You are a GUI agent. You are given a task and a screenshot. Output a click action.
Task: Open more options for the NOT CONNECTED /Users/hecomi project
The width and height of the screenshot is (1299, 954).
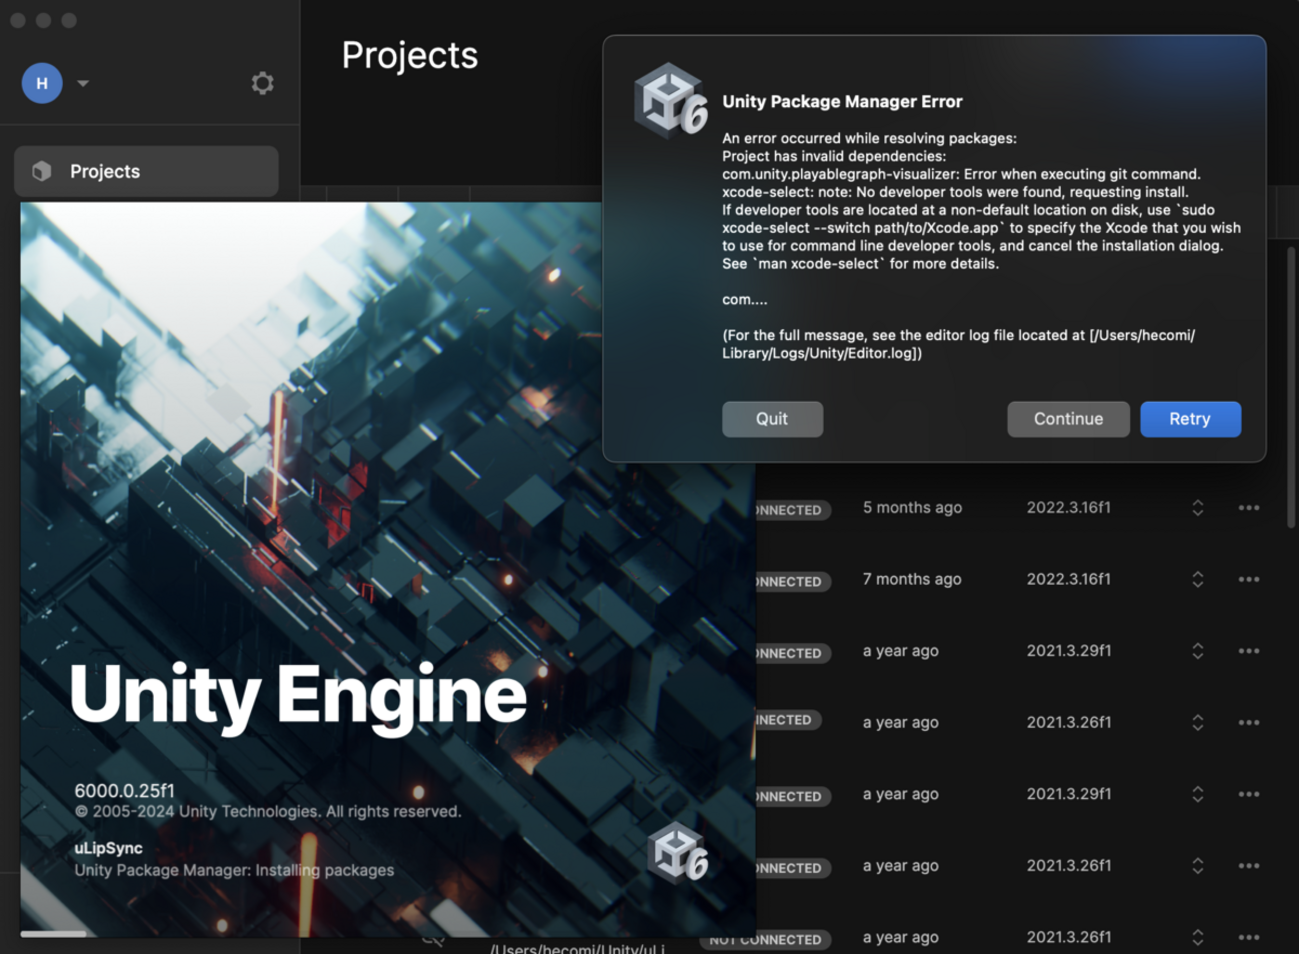click(1249, 938)
